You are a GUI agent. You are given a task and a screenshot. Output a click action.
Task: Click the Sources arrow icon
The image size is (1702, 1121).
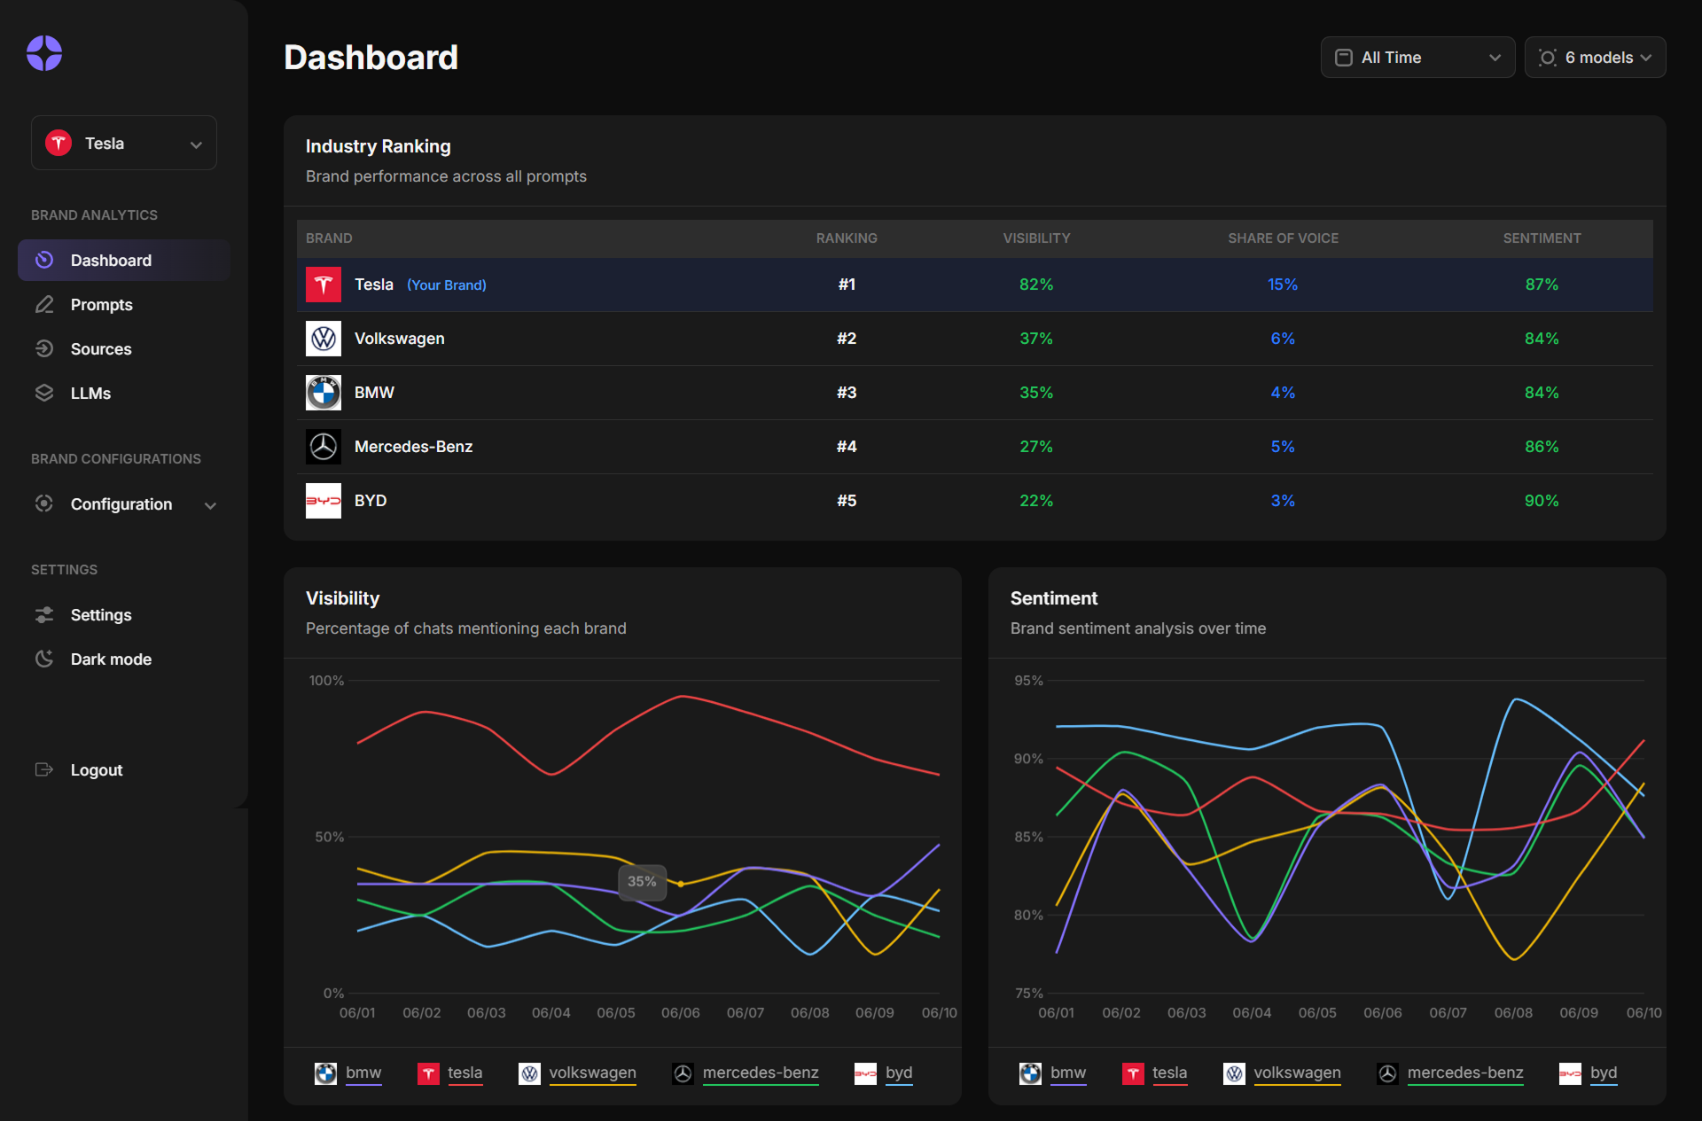pyautogui.click(x=44, y=349)
